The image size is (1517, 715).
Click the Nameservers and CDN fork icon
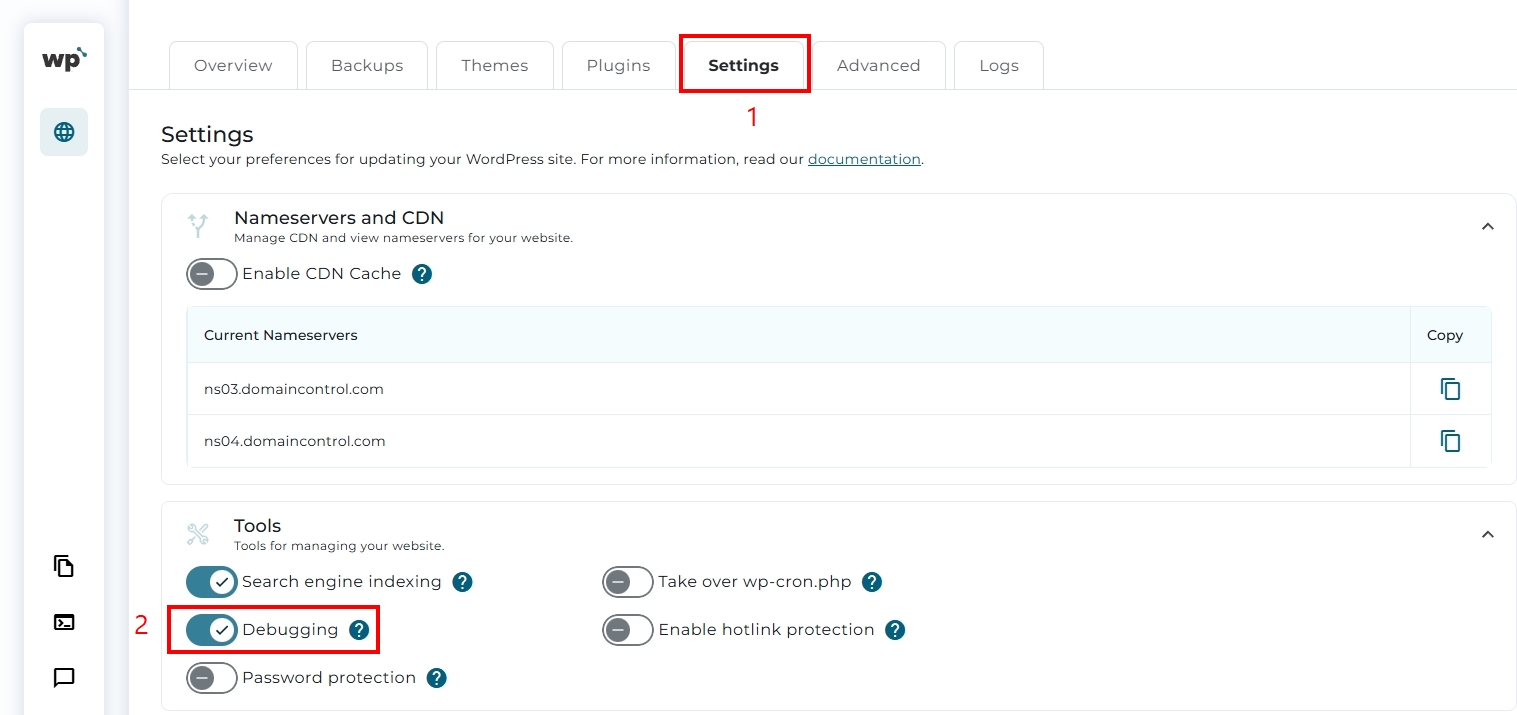click(x=198, y=226)
